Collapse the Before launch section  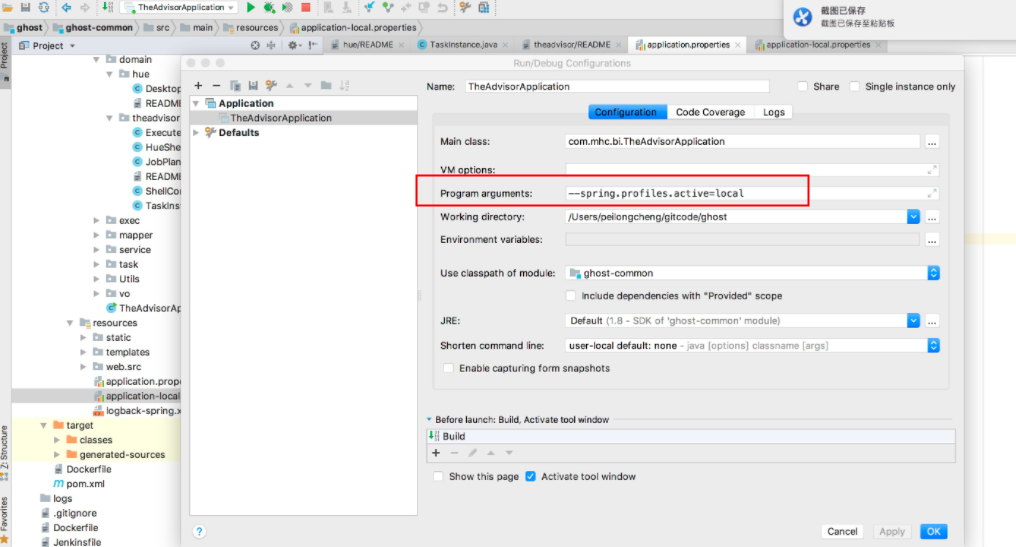[x=429, y=419]
